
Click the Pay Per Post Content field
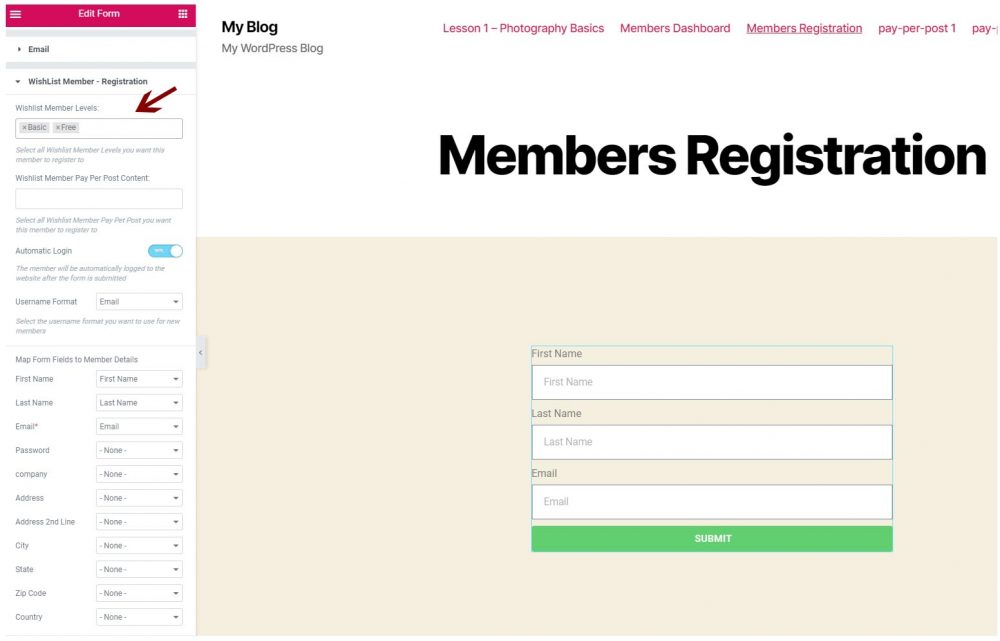pos(99,198)
